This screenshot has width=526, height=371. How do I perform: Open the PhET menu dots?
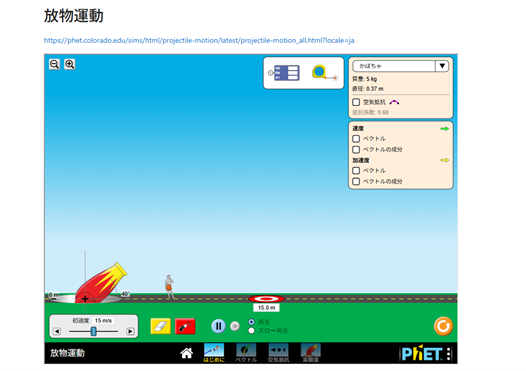tap(449, 354)
